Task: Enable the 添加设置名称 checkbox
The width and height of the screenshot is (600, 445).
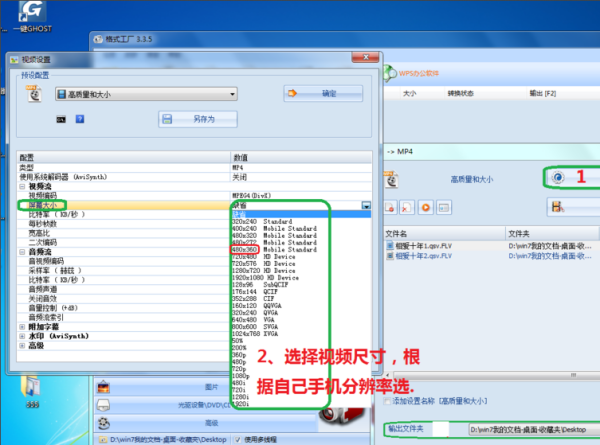Action: pos(387,401)
